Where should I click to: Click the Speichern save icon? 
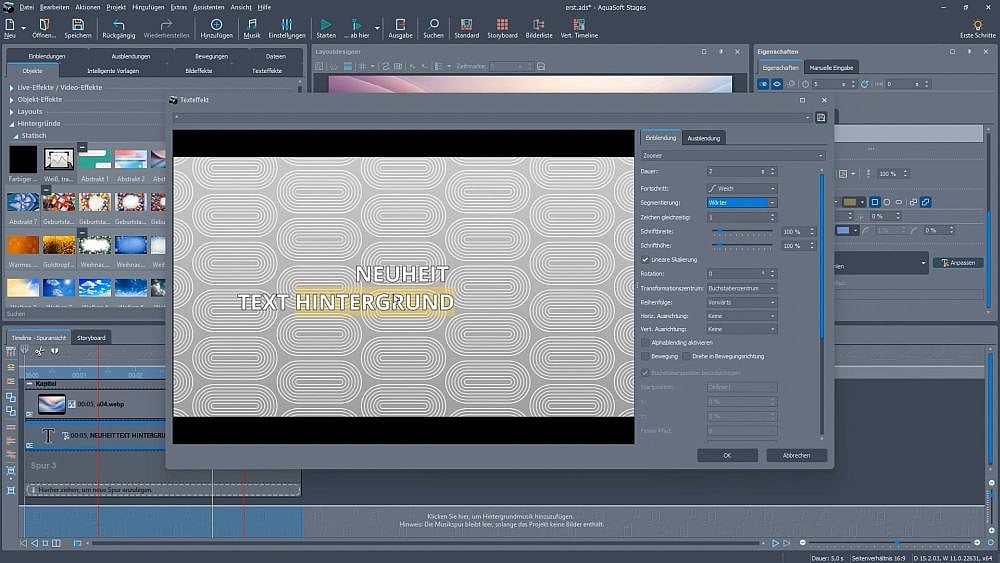(x=77, y=24)
